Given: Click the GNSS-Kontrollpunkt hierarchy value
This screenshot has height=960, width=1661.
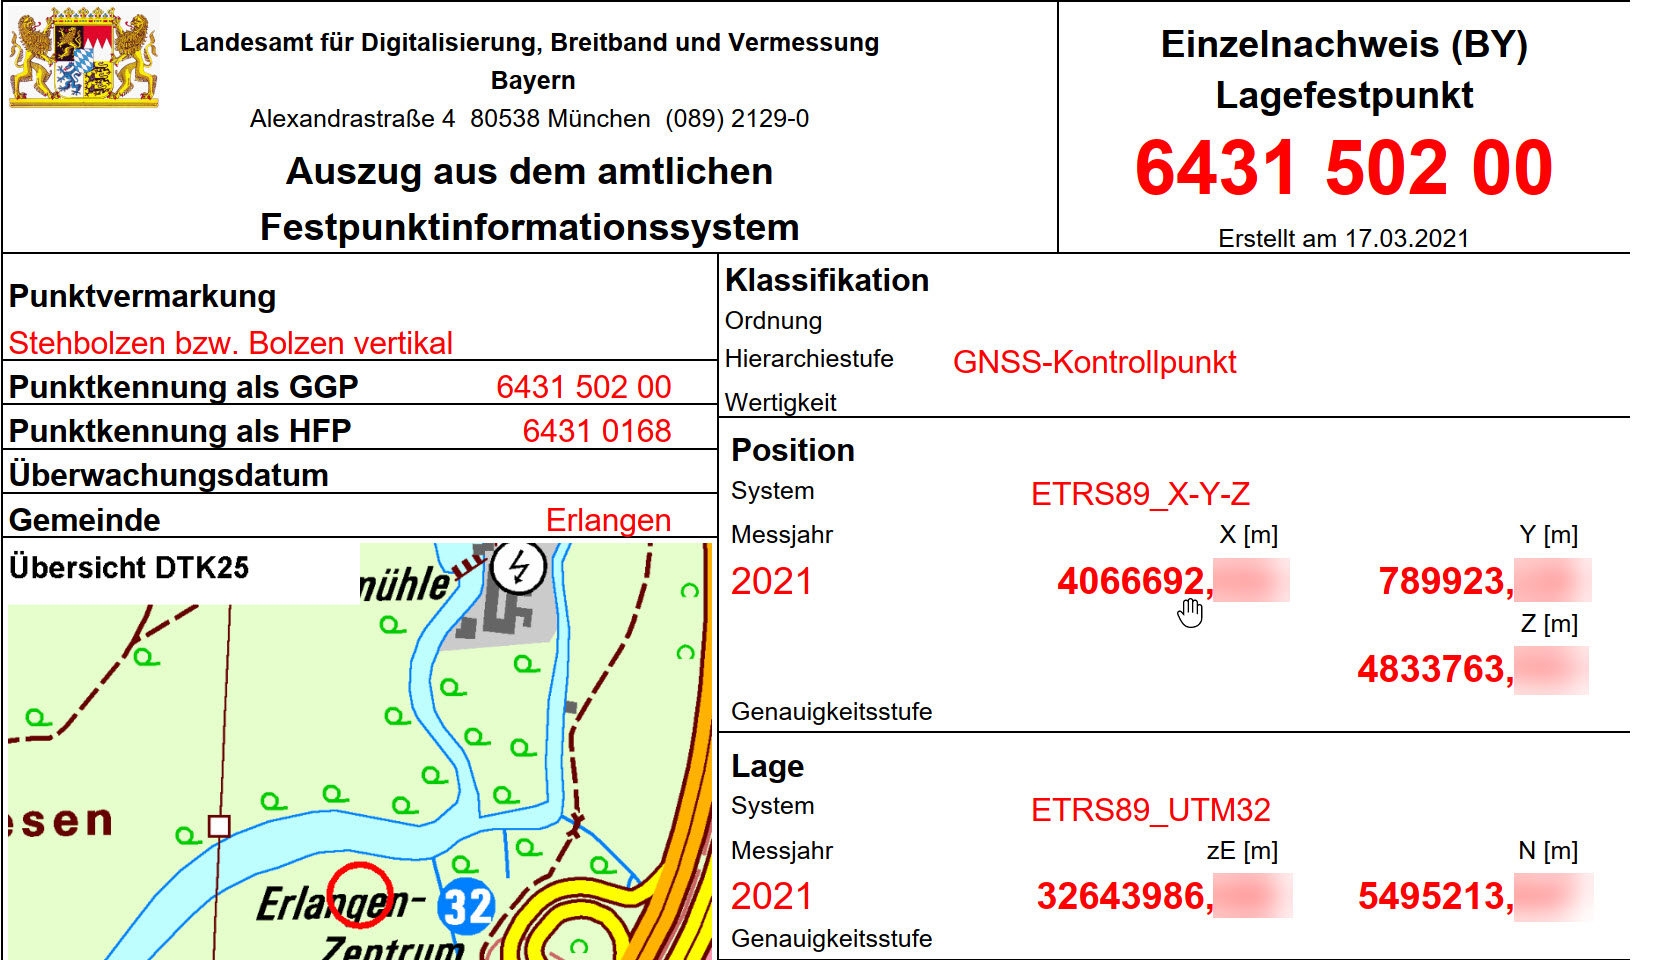Looking at the screenshot, I should (1094, 362).
